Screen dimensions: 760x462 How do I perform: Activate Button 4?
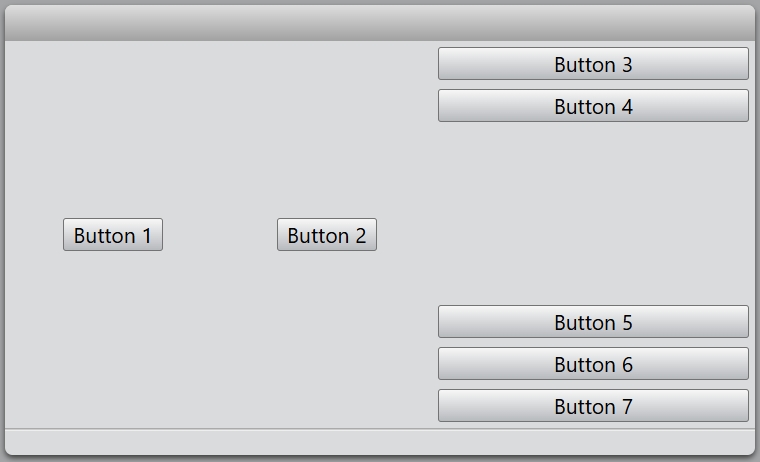(x=593, y=106)
